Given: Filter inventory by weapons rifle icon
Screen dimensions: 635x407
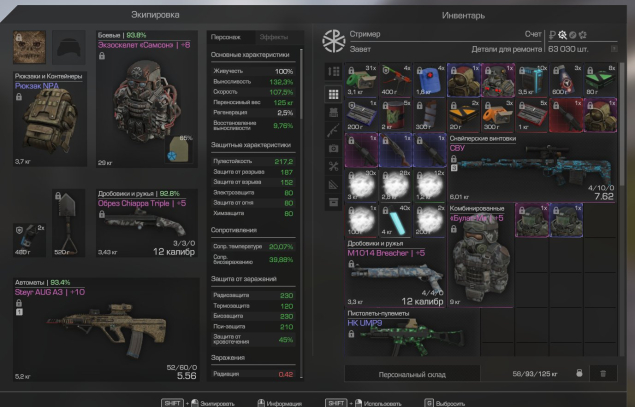Looking at the screenshot, I should pos(333,130).
